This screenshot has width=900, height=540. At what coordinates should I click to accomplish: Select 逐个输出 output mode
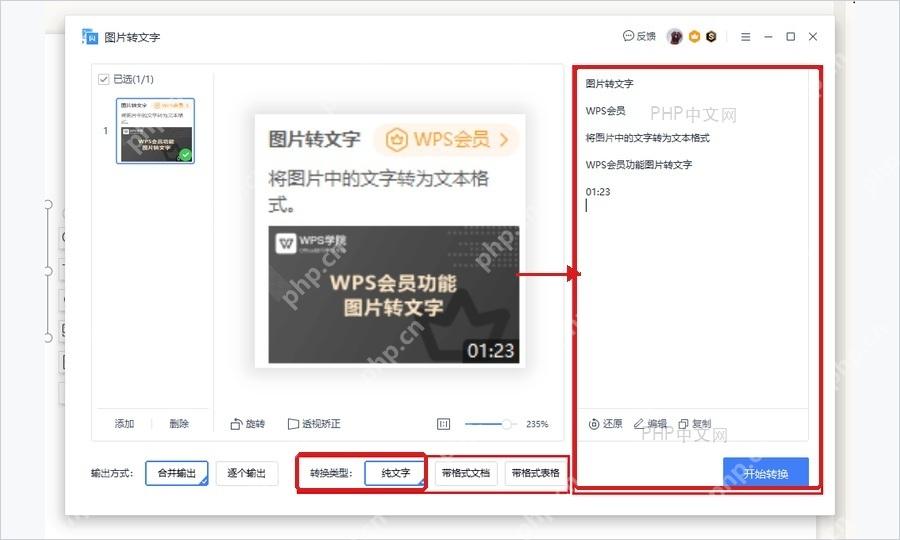(247, 473)
